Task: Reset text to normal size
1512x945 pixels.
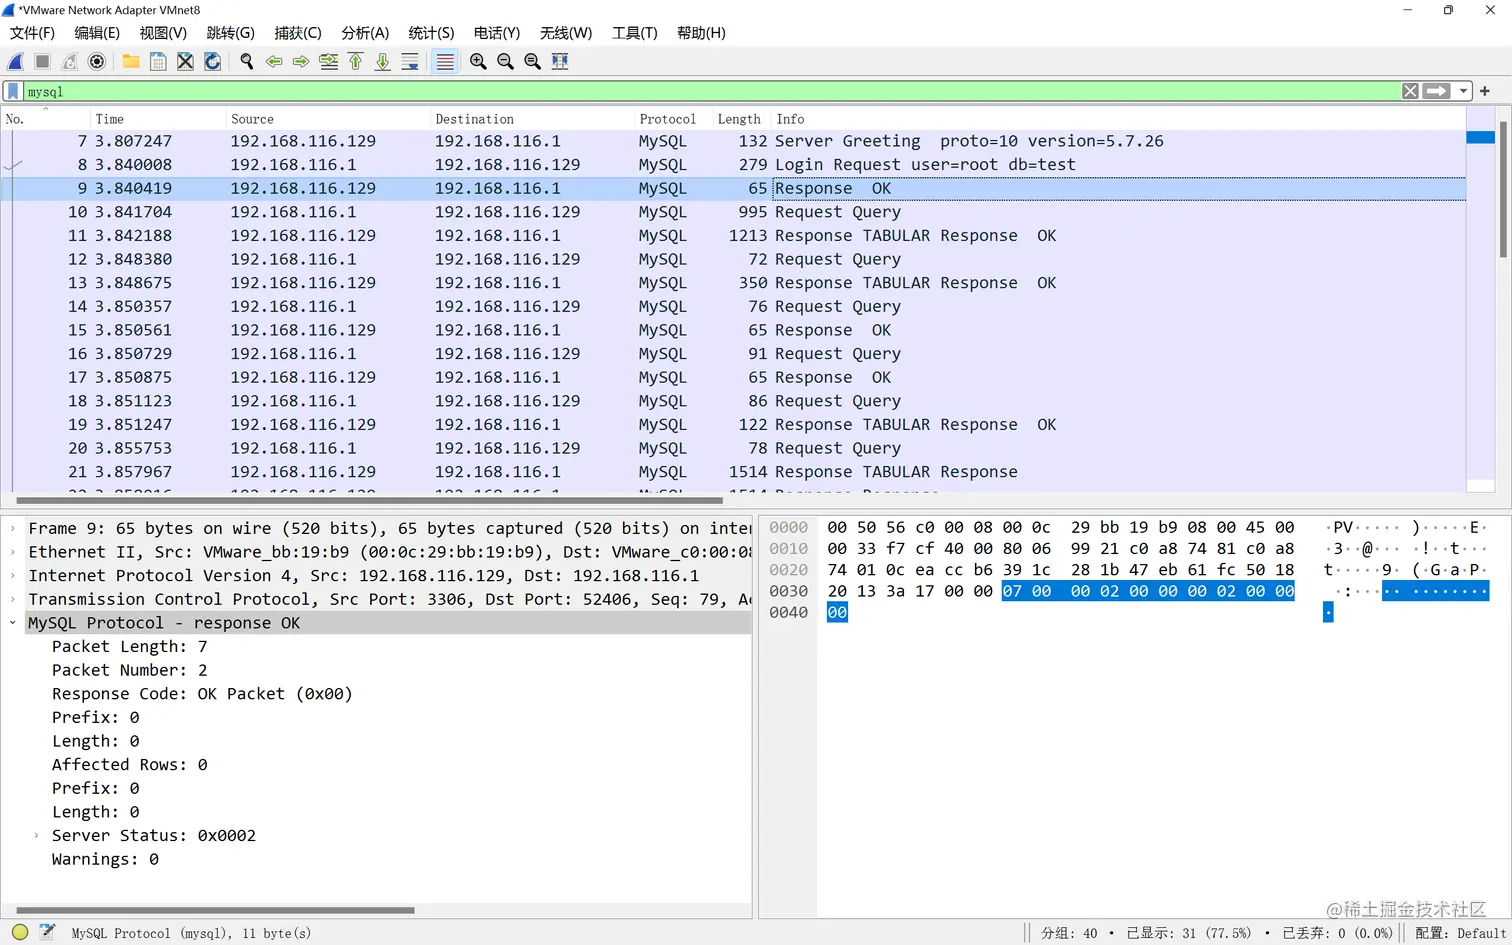Action: (532, 62)
